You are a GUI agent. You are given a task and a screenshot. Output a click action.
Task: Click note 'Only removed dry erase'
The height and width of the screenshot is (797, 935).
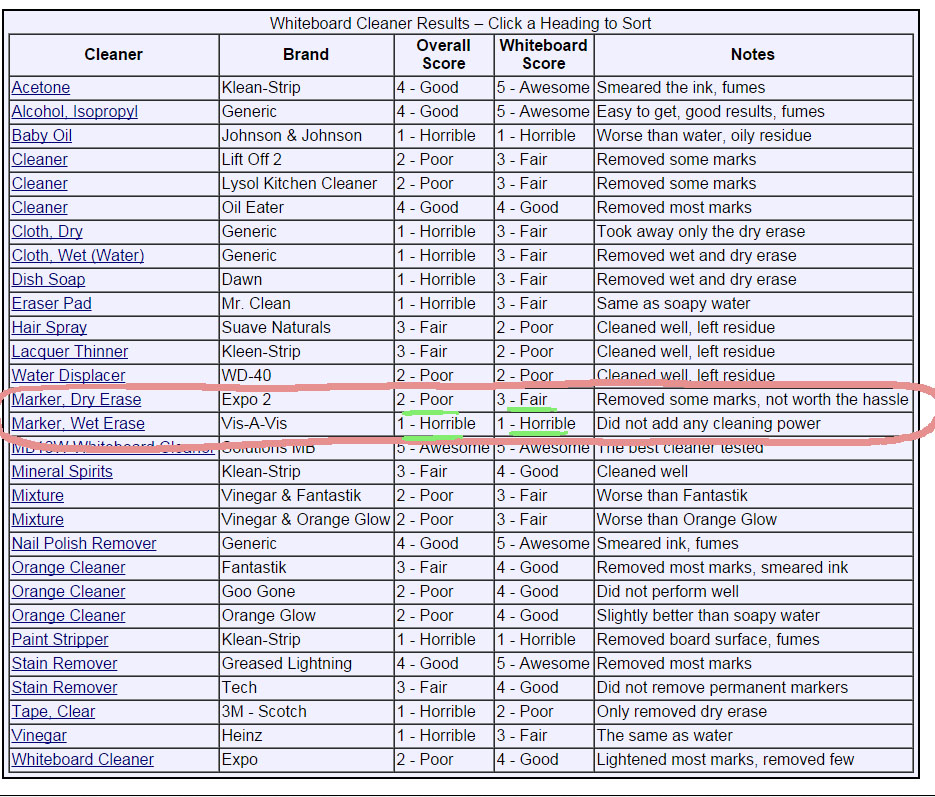pyautogui.click(x=682, y=711)
